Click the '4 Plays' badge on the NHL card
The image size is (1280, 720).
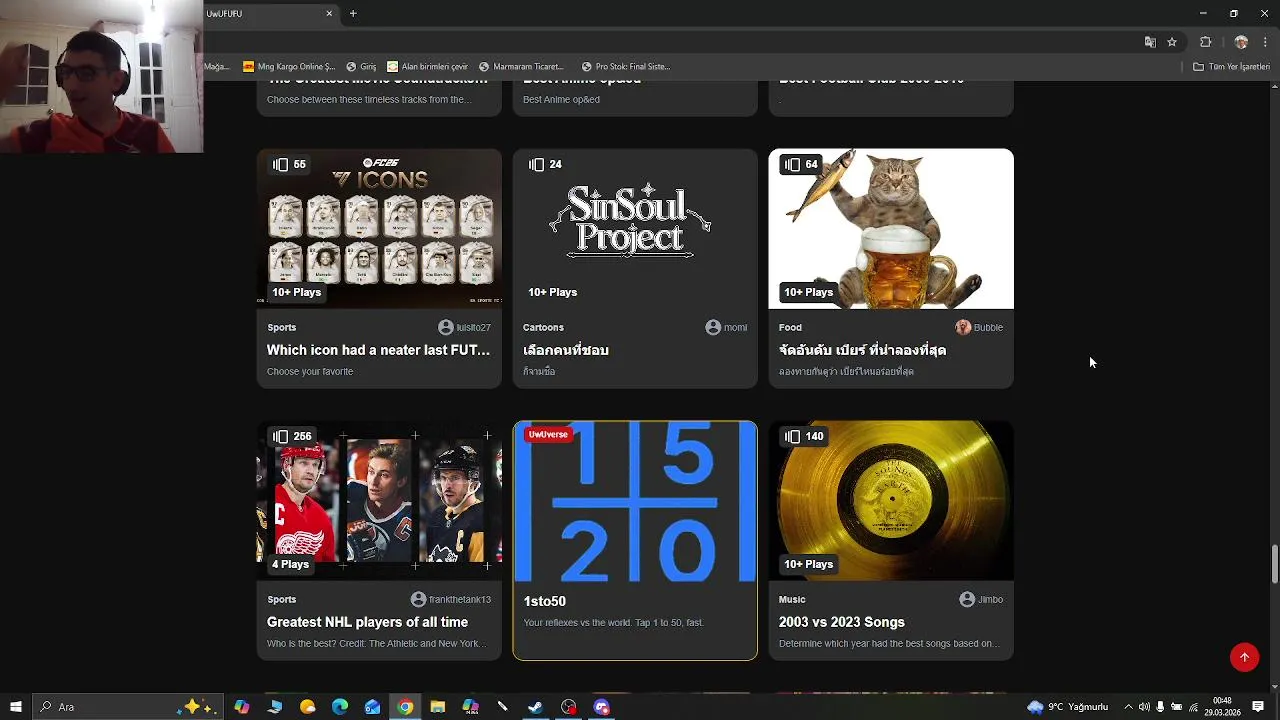(290, 564)
